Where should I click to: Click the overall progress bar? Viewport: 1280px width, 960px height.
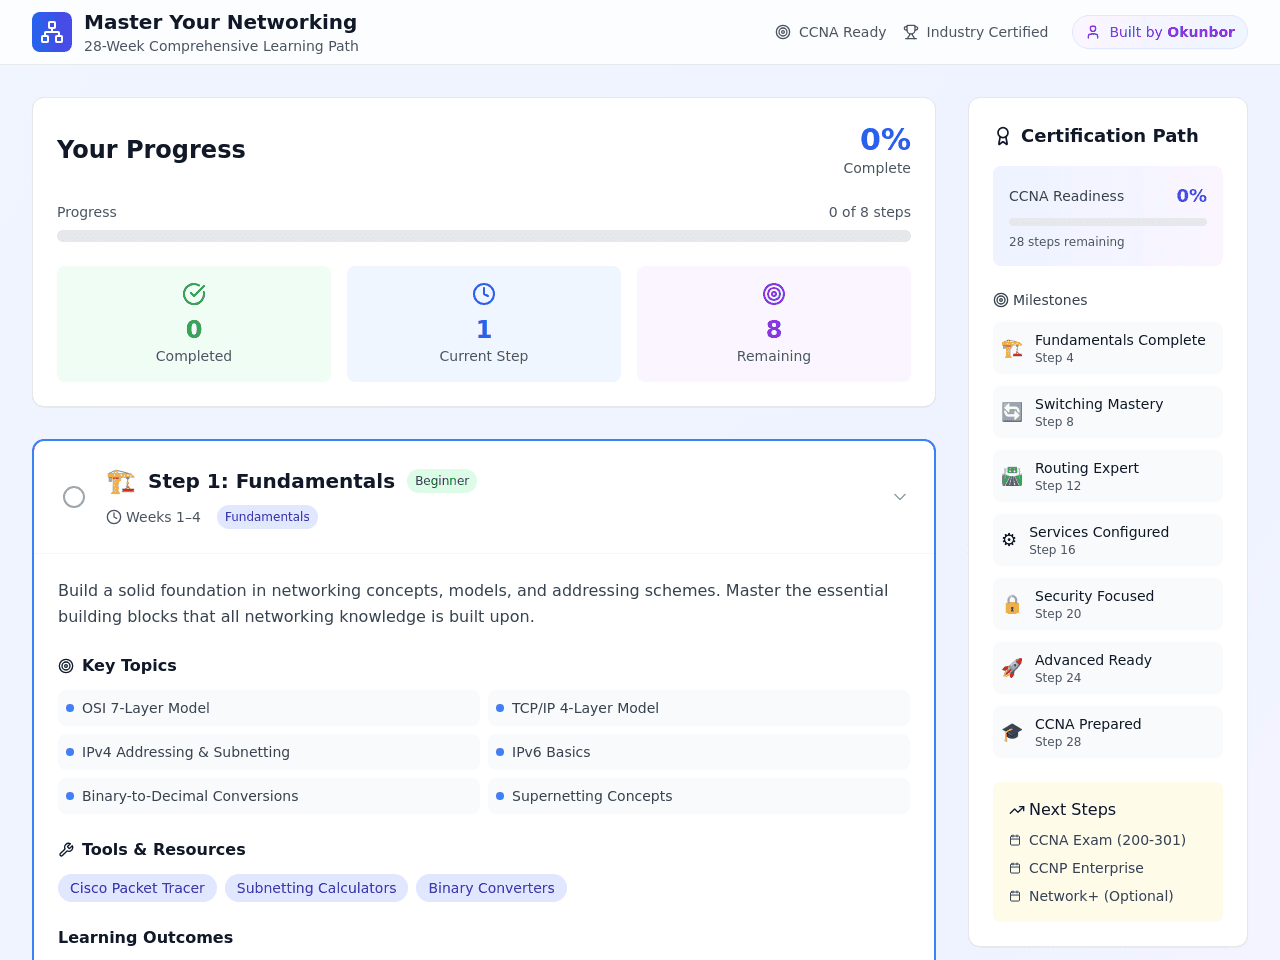tap(484, 236)
